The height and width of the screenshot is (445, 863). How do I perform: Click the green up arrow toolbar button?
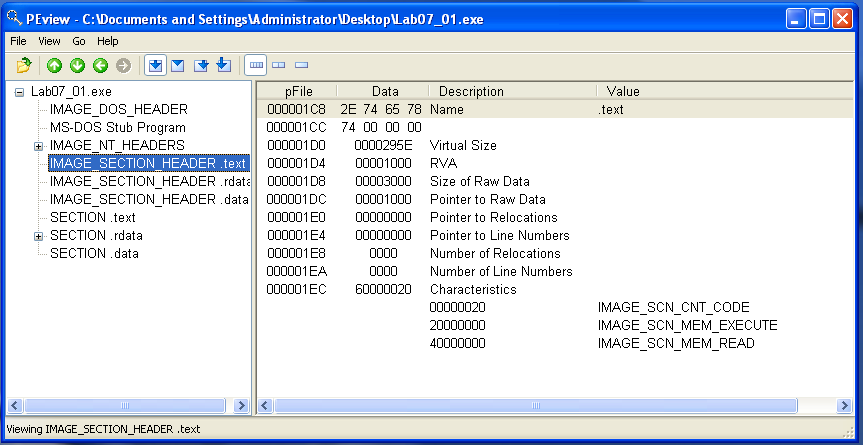(x=54, y=65)
